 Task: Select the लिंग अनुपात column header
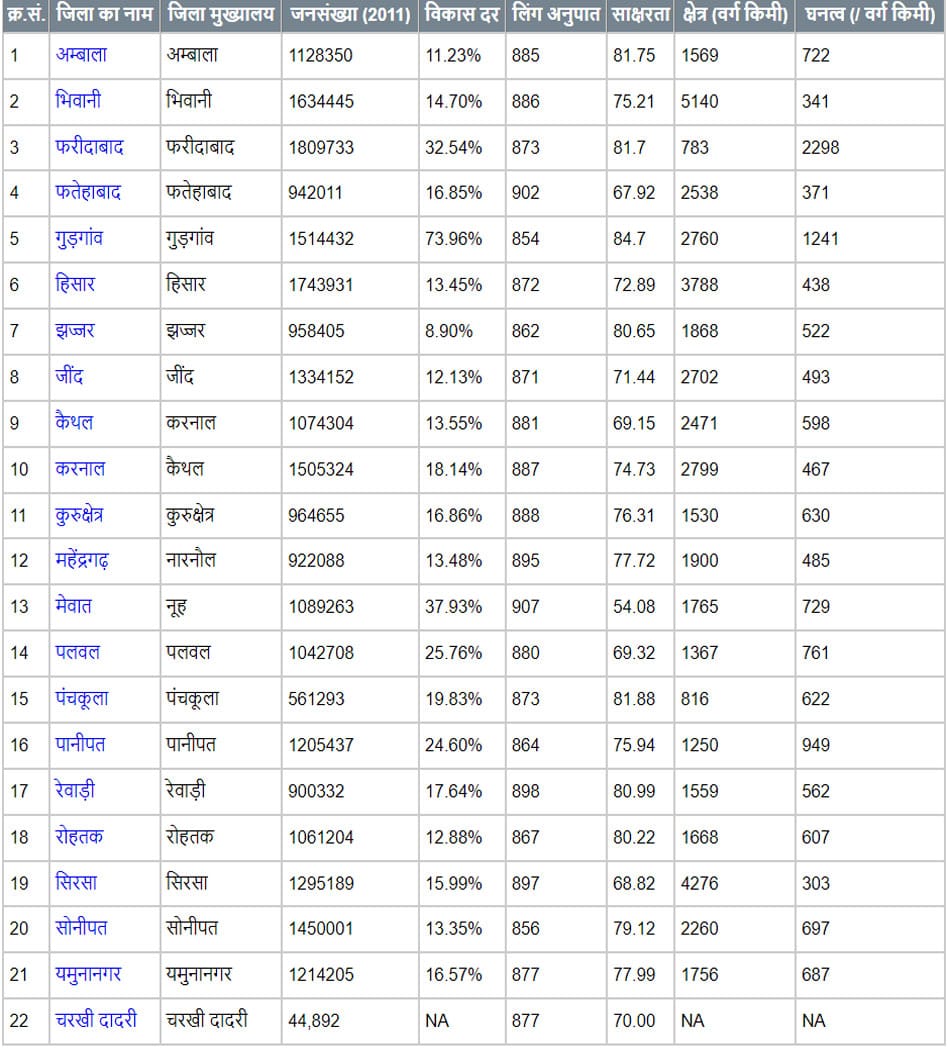coord(555,15)
